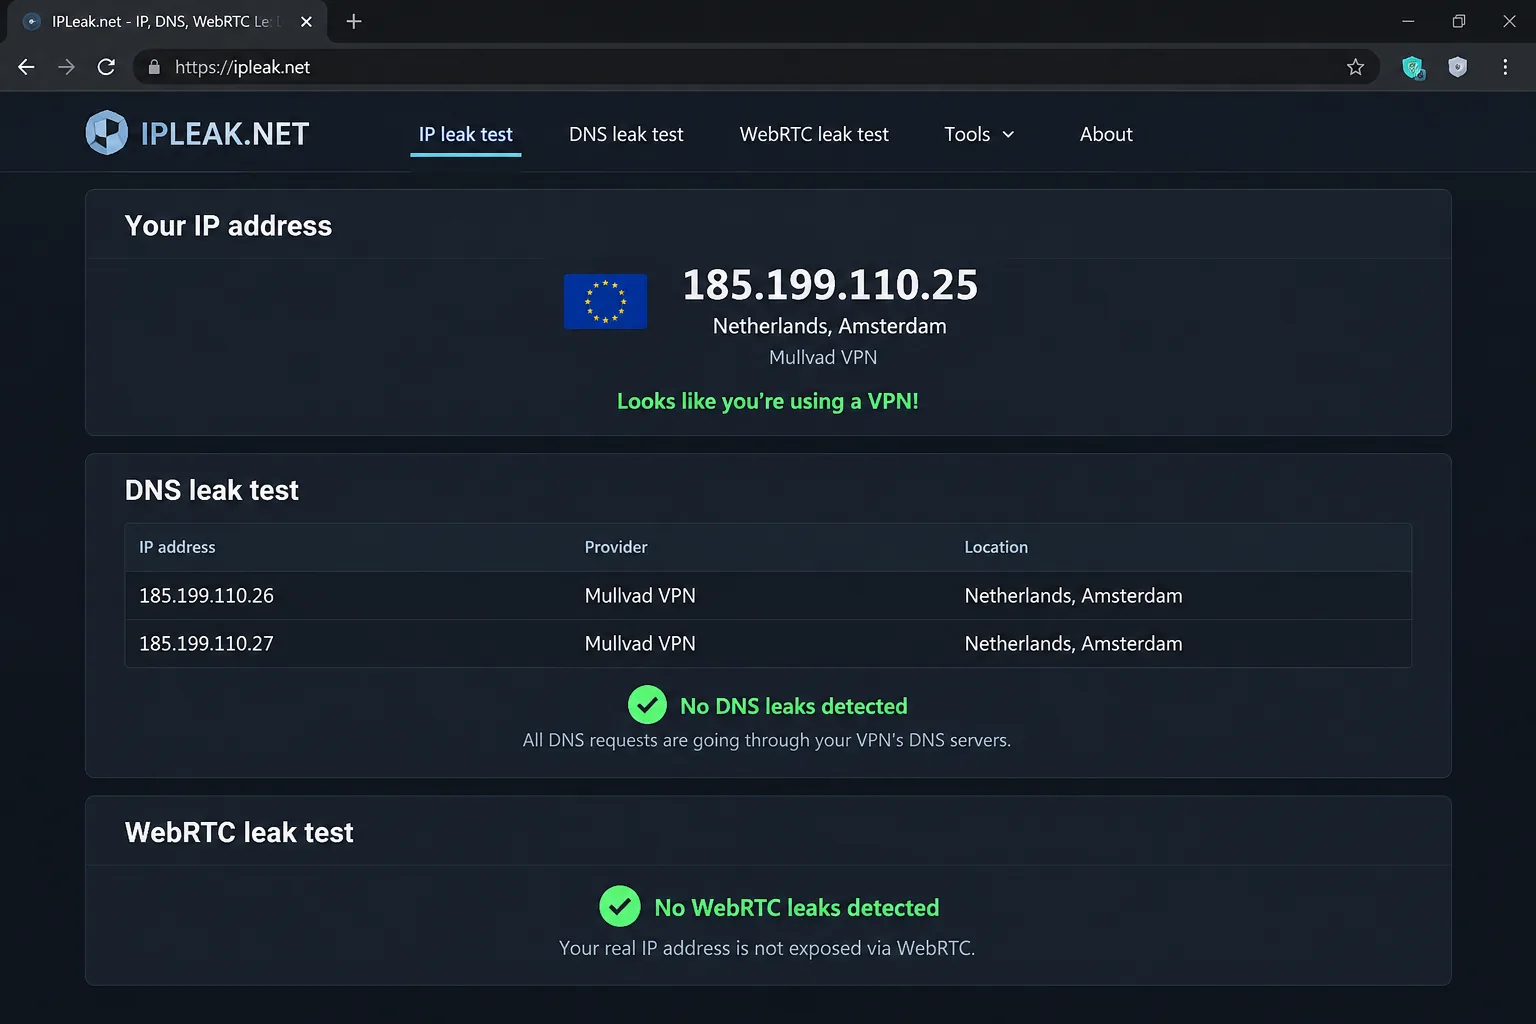Click 'Looks like you're using a VPN!' text
This screenshot has height=1024, width=1536.
pos(768,401)
